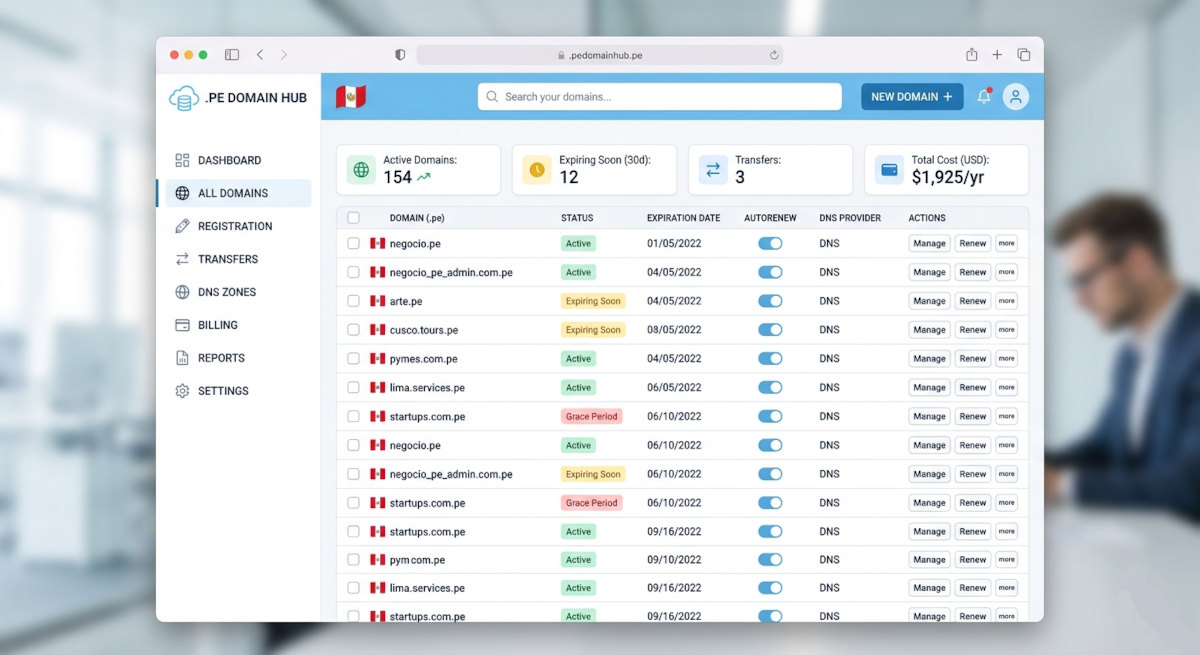Click the flag icon beside arte.pe
The height and width of the screenshot is (655, 1200).
pyautogui.click(x=377, y=301)
